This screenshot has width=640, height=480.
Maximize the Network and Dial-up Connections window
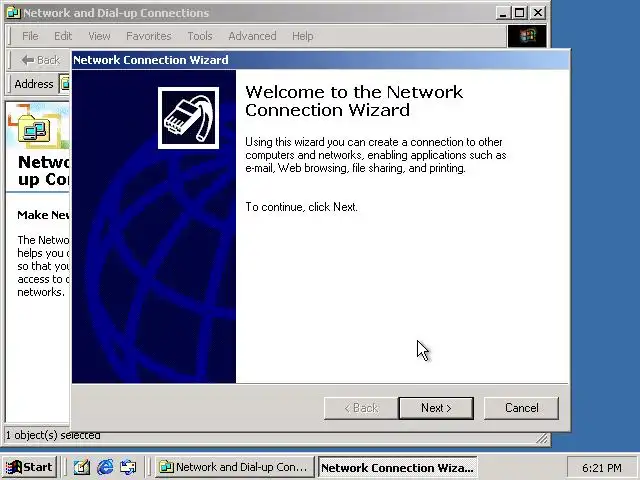pos(520,13)
